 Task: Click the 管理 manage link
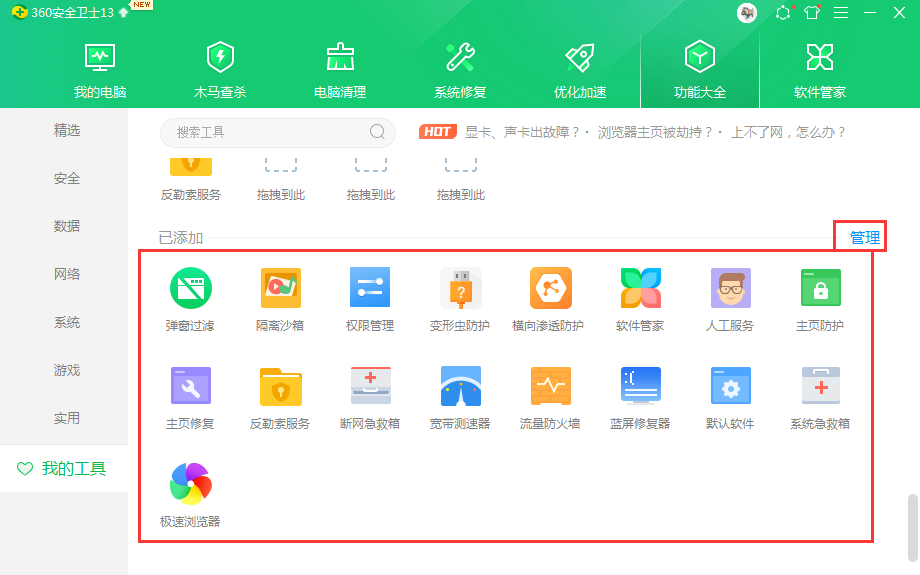[865, 238]
